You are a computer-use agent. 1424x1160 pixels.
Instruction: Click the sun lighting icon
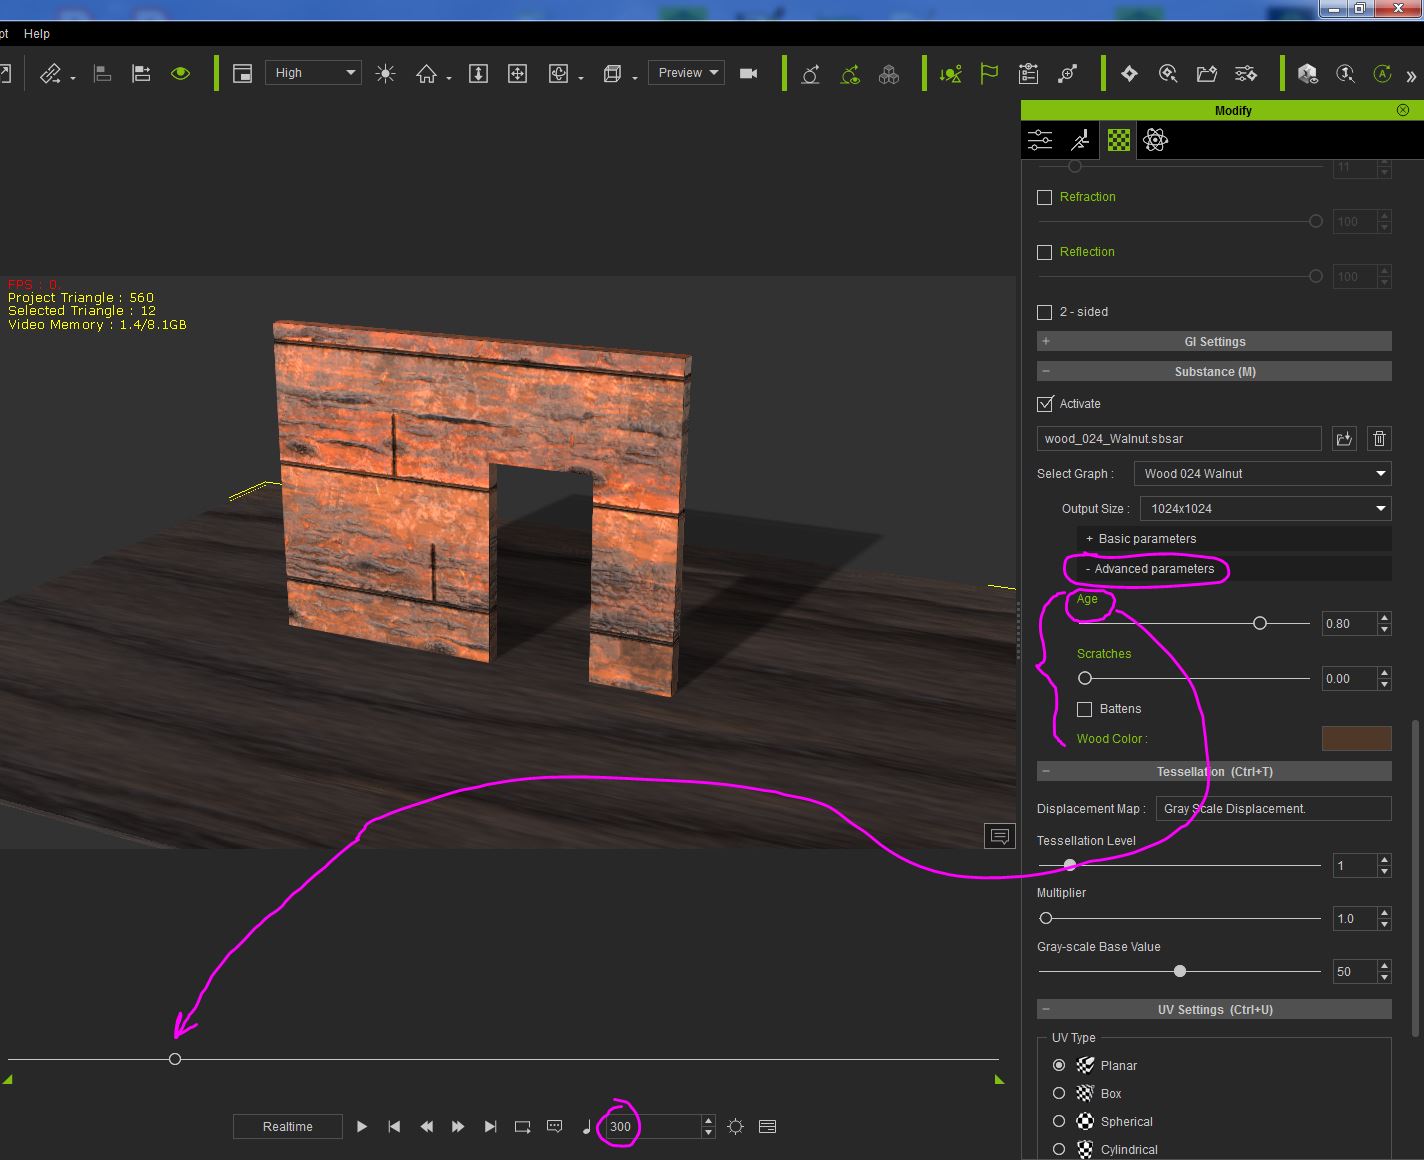point(385,73)
